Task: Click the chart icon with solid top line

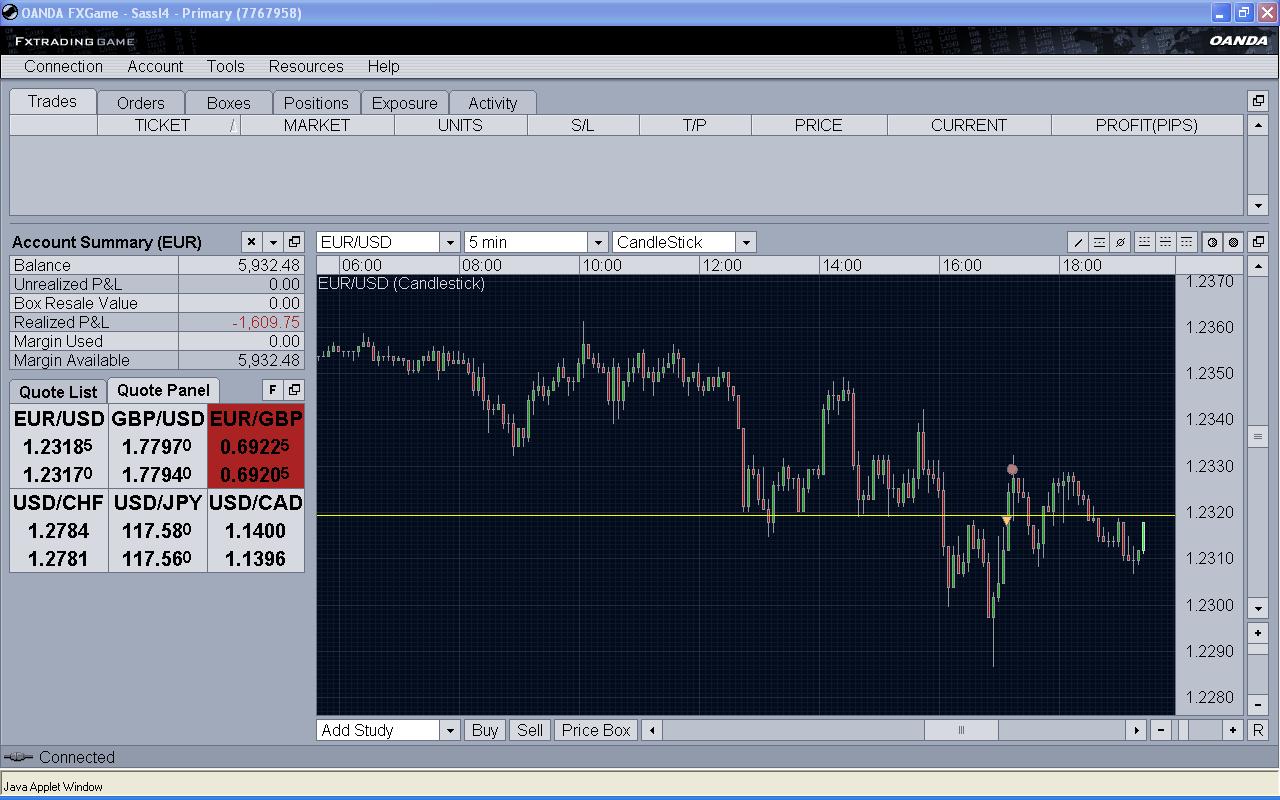Action: coord(1186,242)
